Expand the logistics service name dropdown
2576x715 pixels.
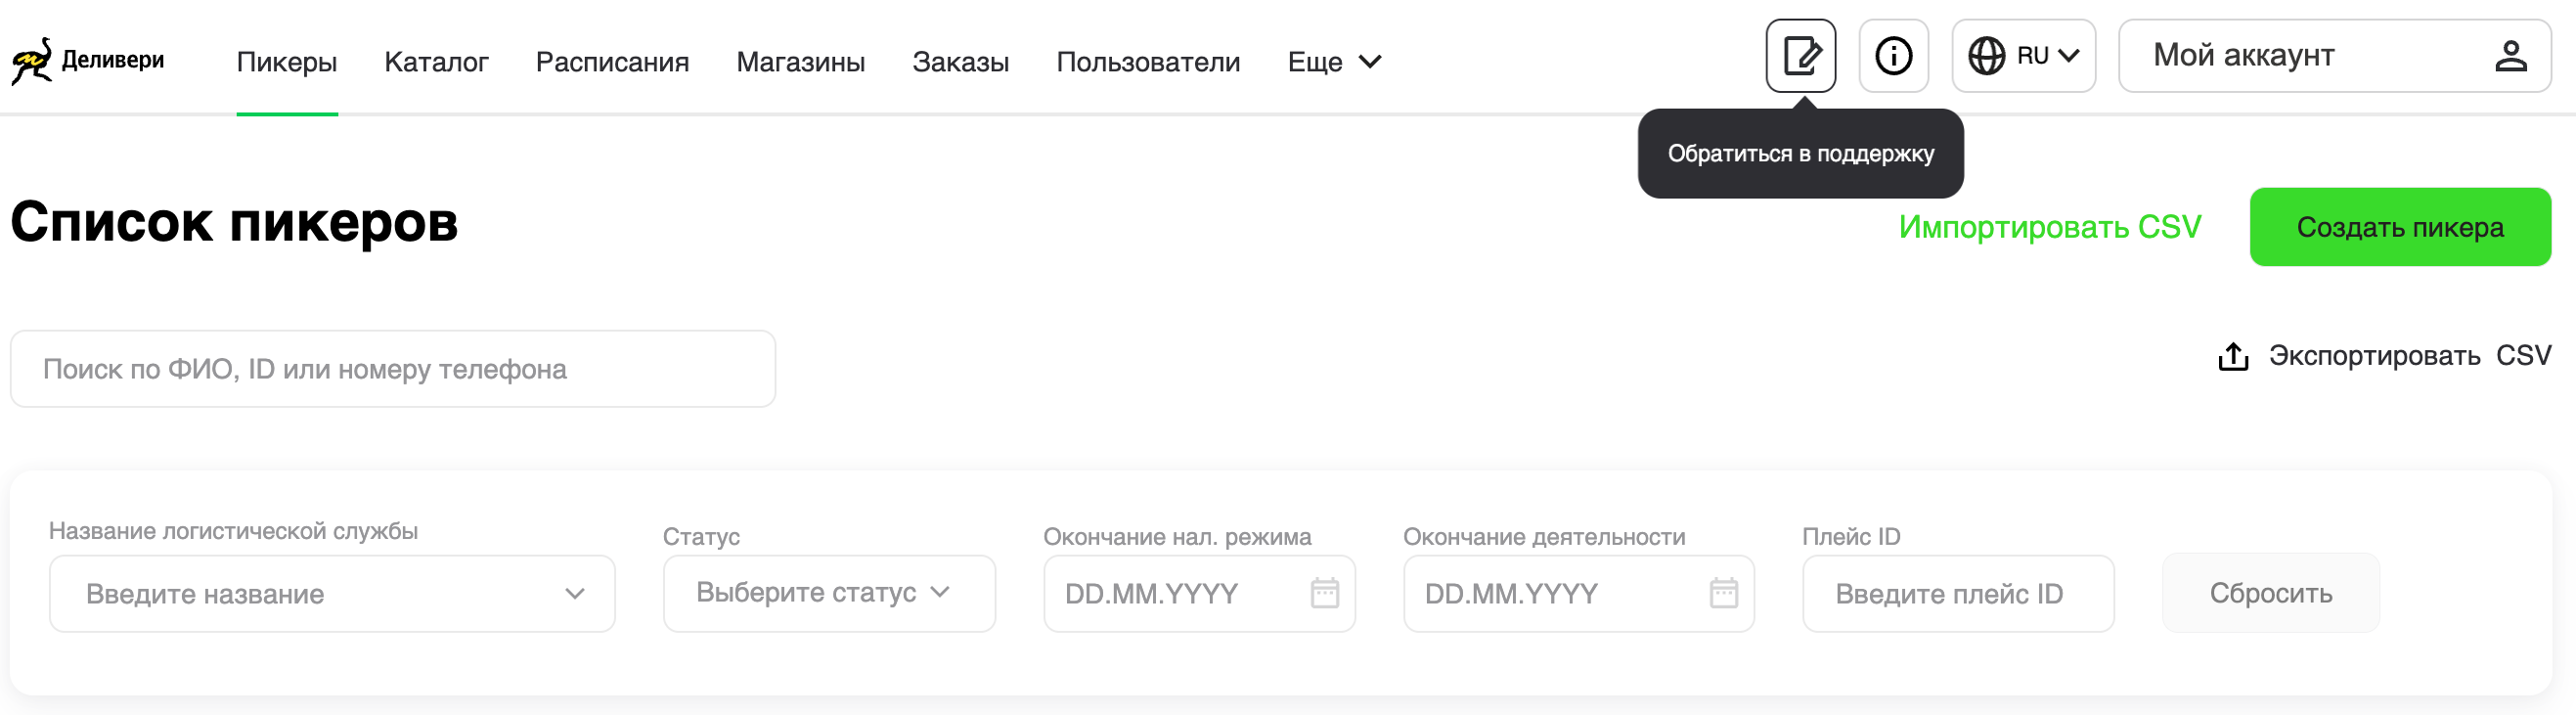coord(574,594)
